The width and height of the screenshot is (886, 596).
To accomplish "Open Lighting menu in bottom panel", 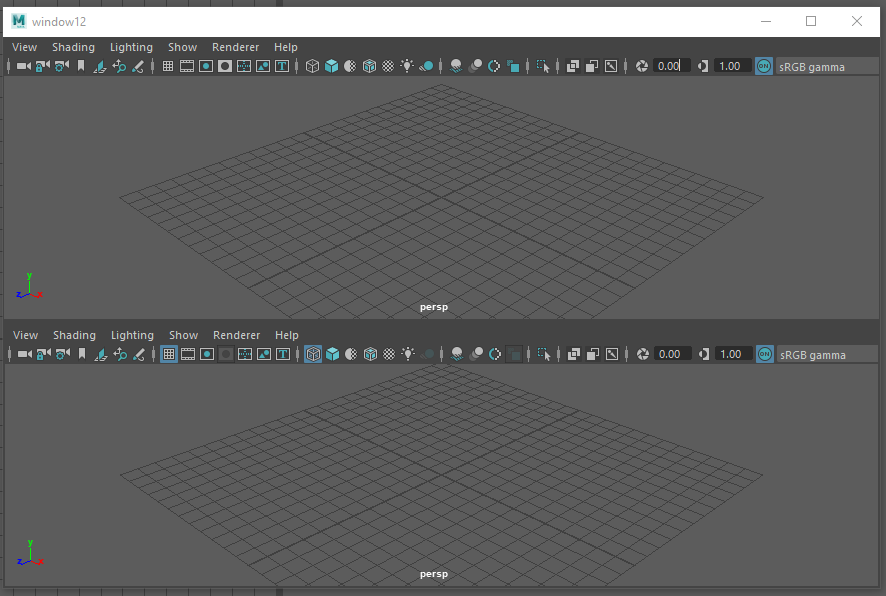I will click(132, 335).
